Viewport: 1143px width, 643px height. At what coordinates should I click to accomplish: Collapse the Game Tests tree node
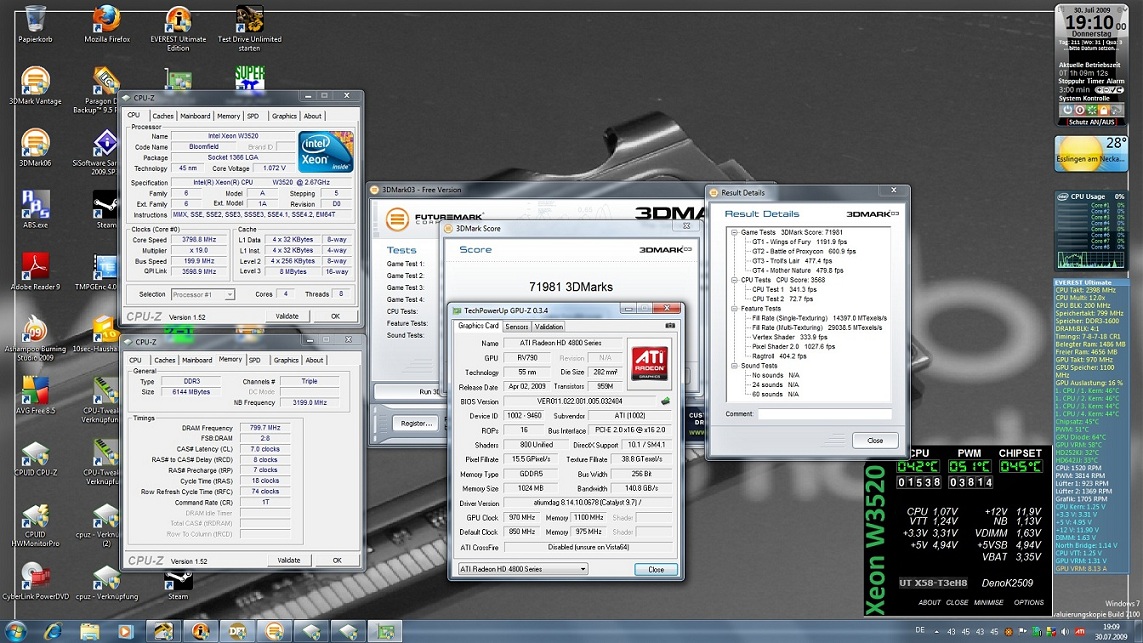point(734,233)
